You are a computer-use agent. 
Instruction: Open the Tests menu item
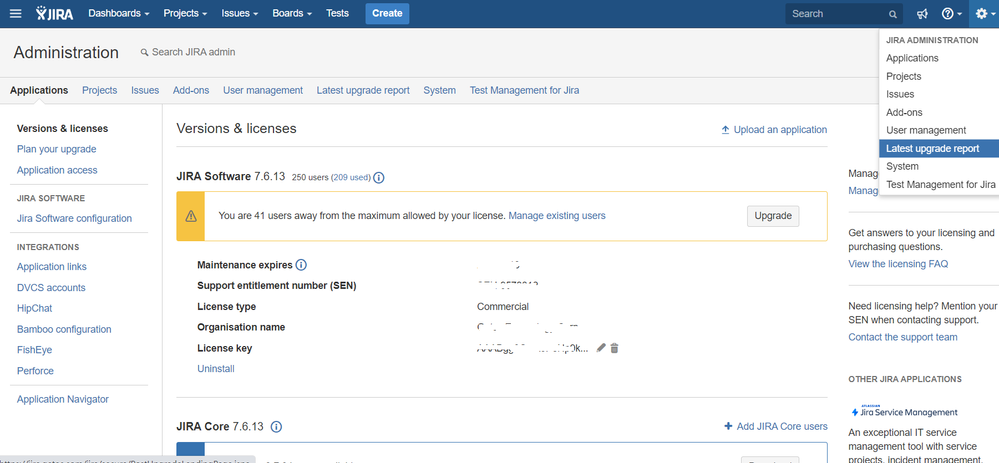(x=338, y=13)
